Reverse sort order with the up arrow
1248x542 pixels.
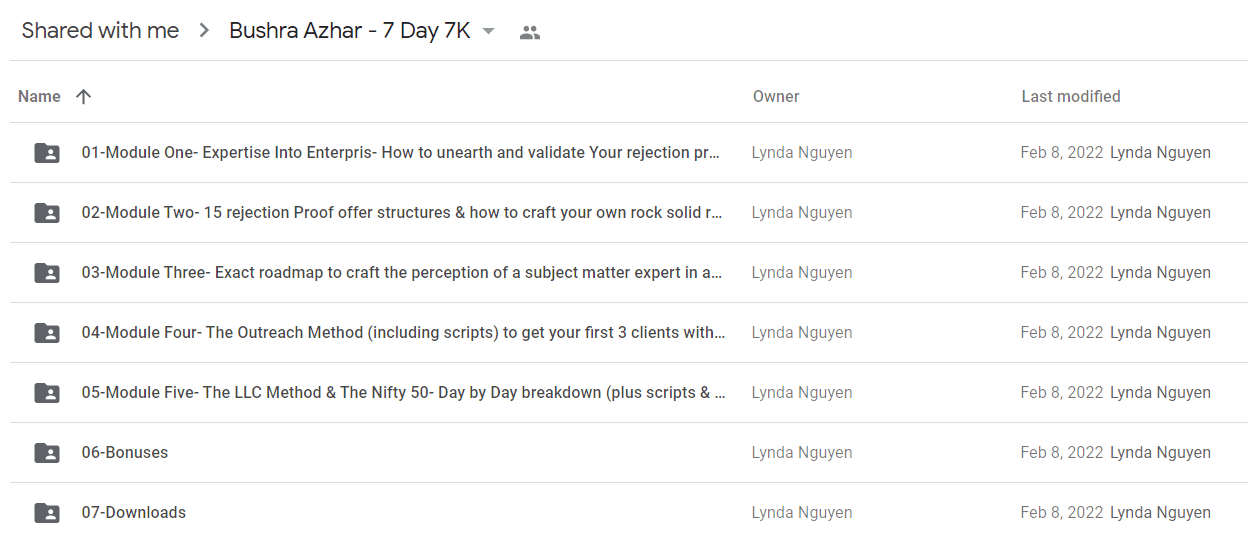(83, 97)
